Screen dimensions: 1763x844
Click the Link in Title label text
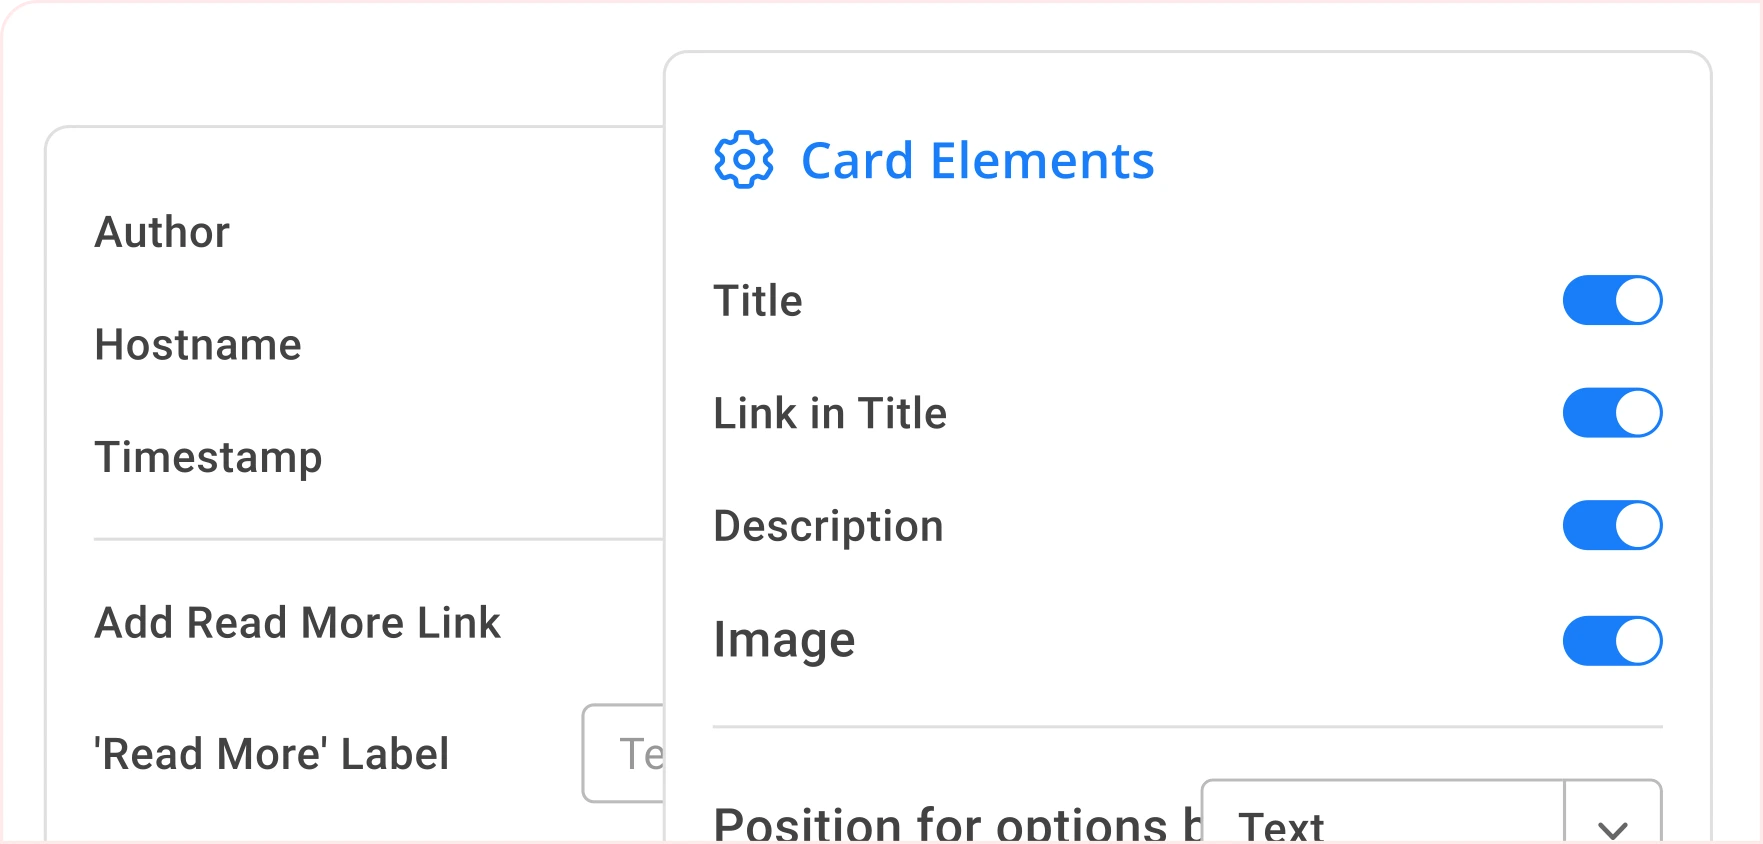830,414
